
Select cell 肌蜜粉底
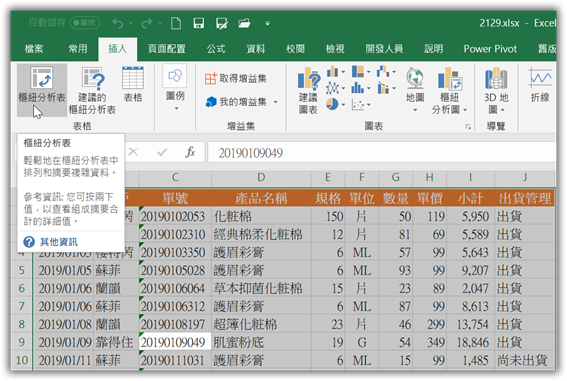(x=261, y=342)
